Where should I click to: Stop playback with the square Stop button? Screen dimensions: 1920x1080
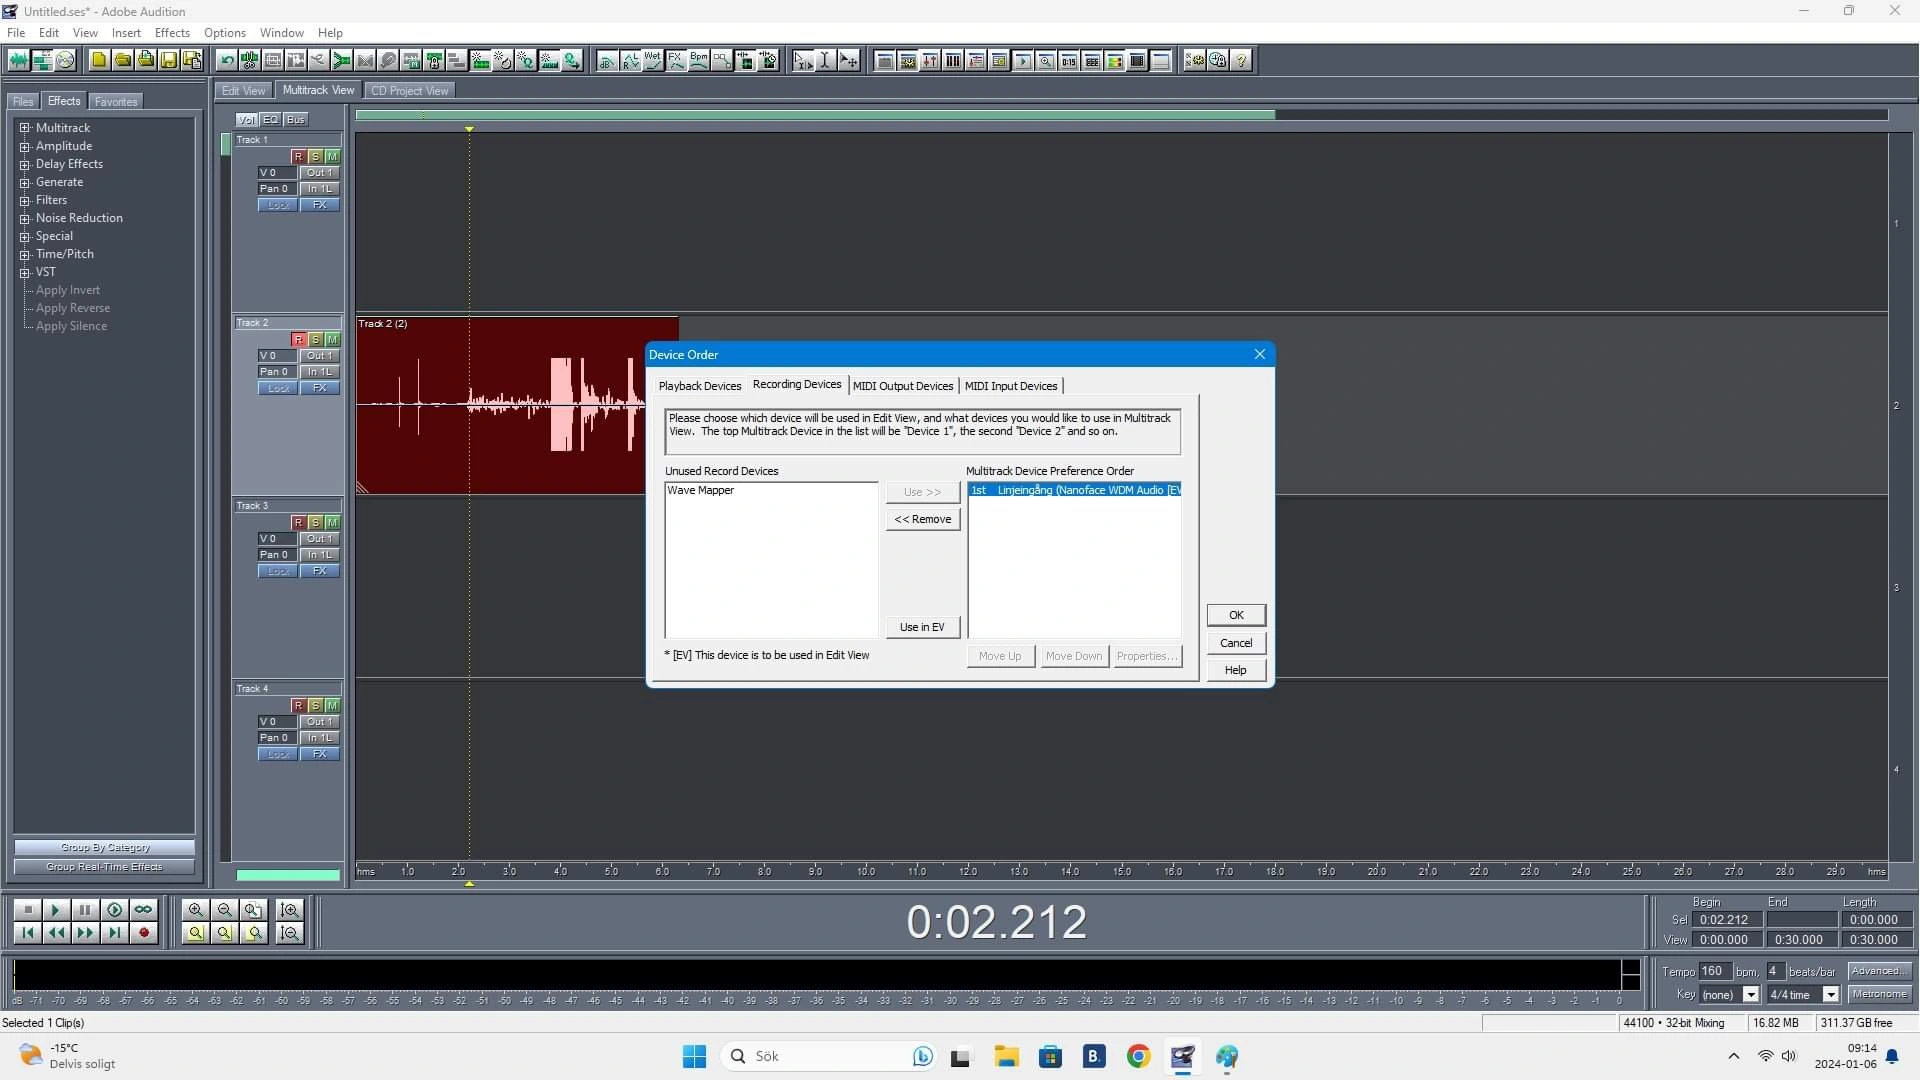27,910
